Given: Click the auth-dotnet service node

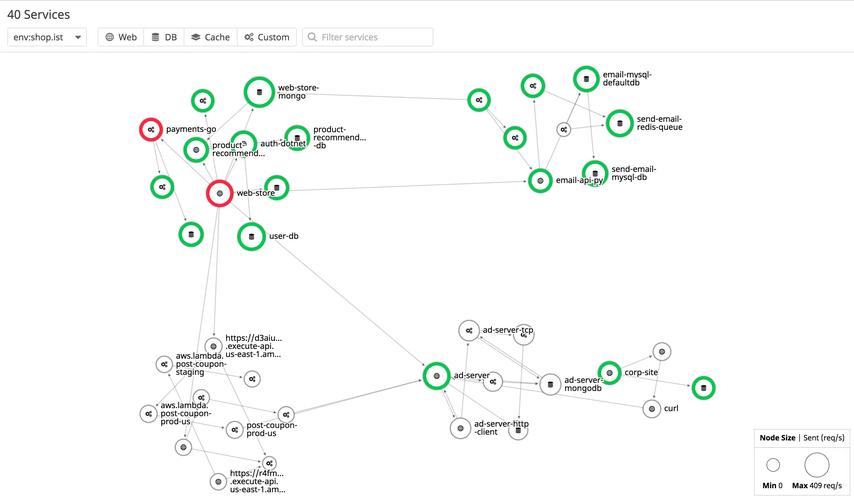Looking at the screenshot, I should (243, 144).
